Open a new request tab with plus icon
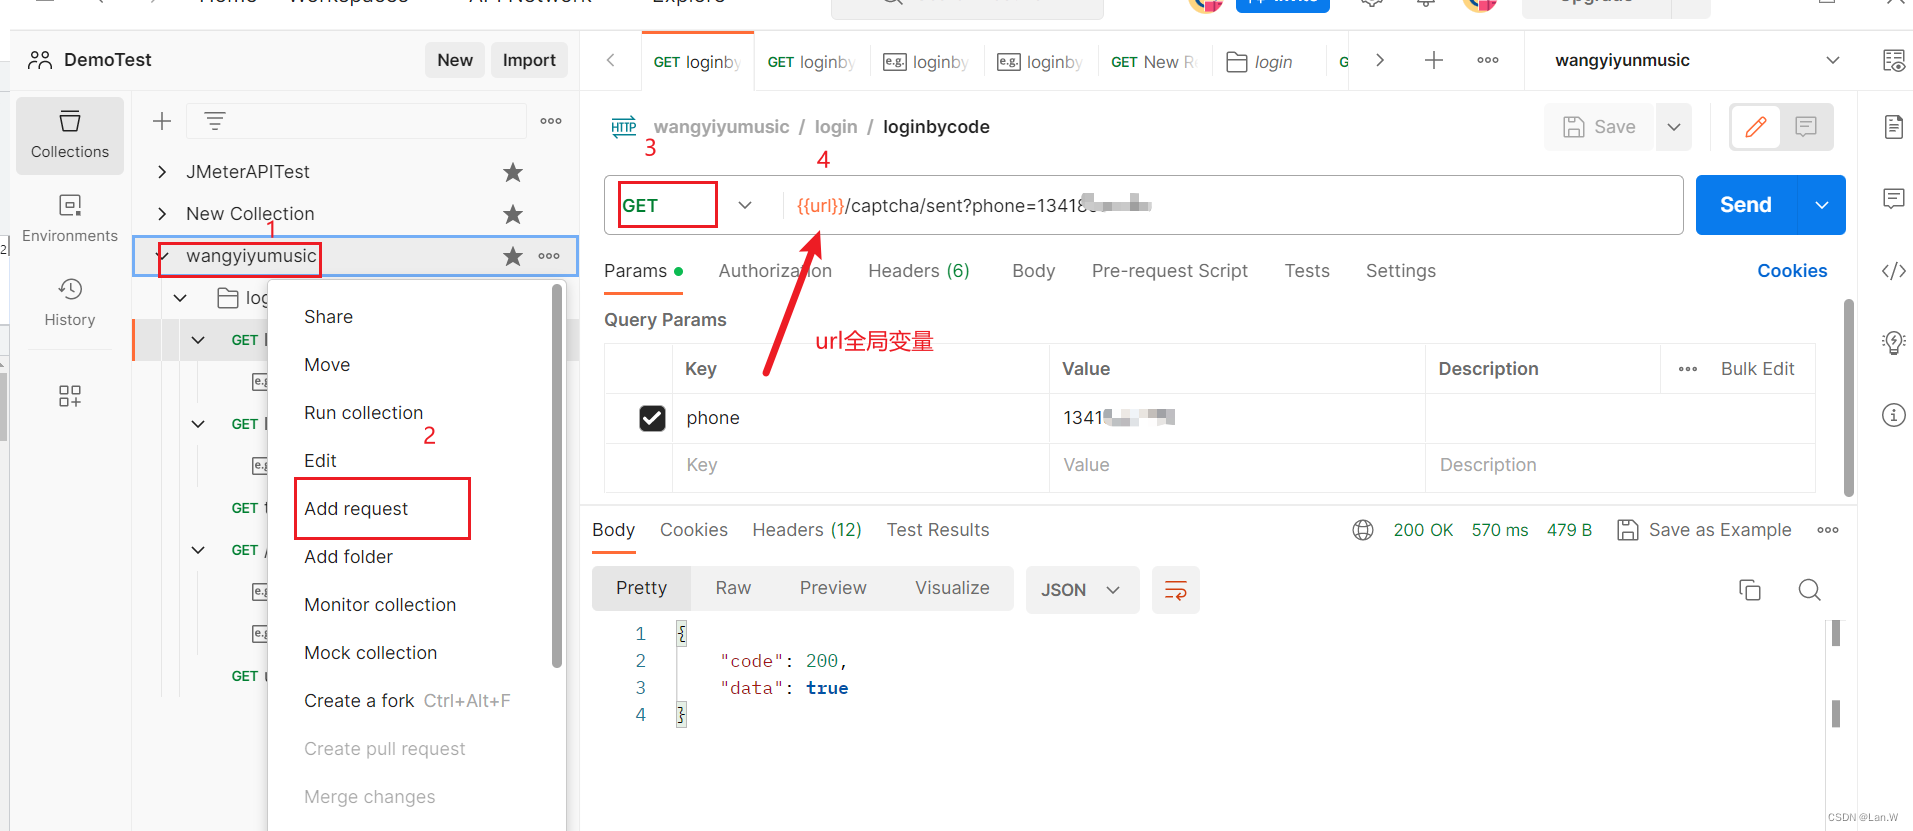This screenshot has width=1913, height=831. (x=1434, y=60)
